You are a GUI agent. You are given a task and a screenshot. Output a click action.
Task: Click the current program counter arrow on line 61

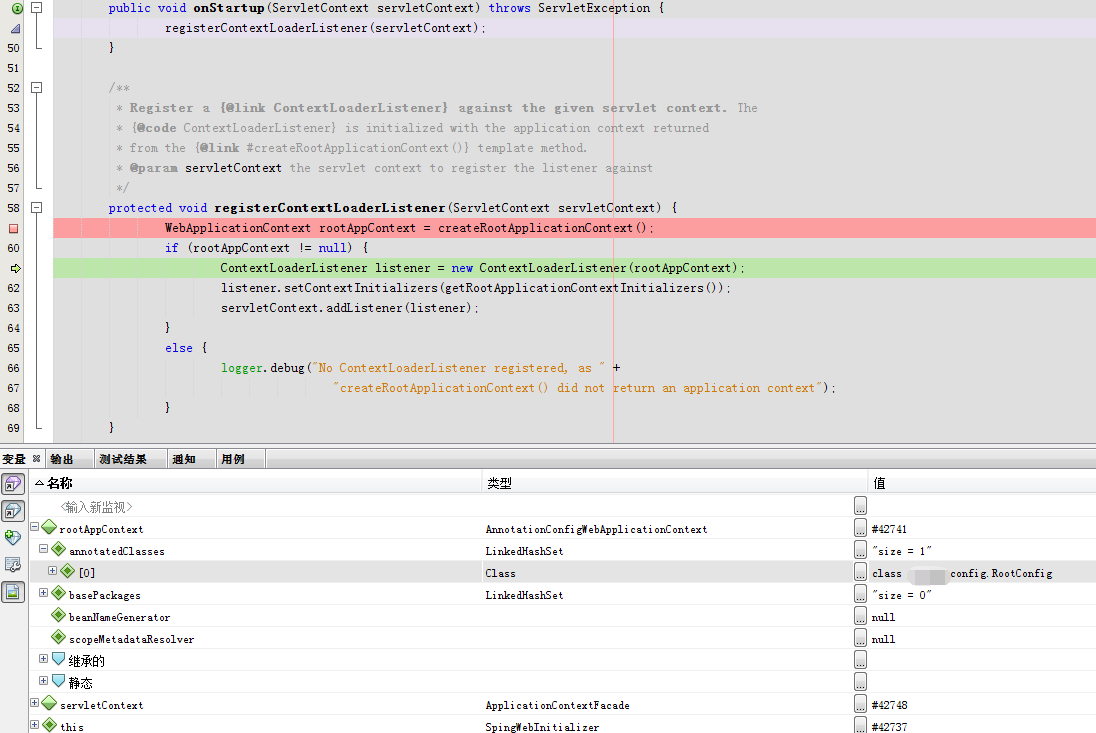pyautogui.click(x=15, y=268)
